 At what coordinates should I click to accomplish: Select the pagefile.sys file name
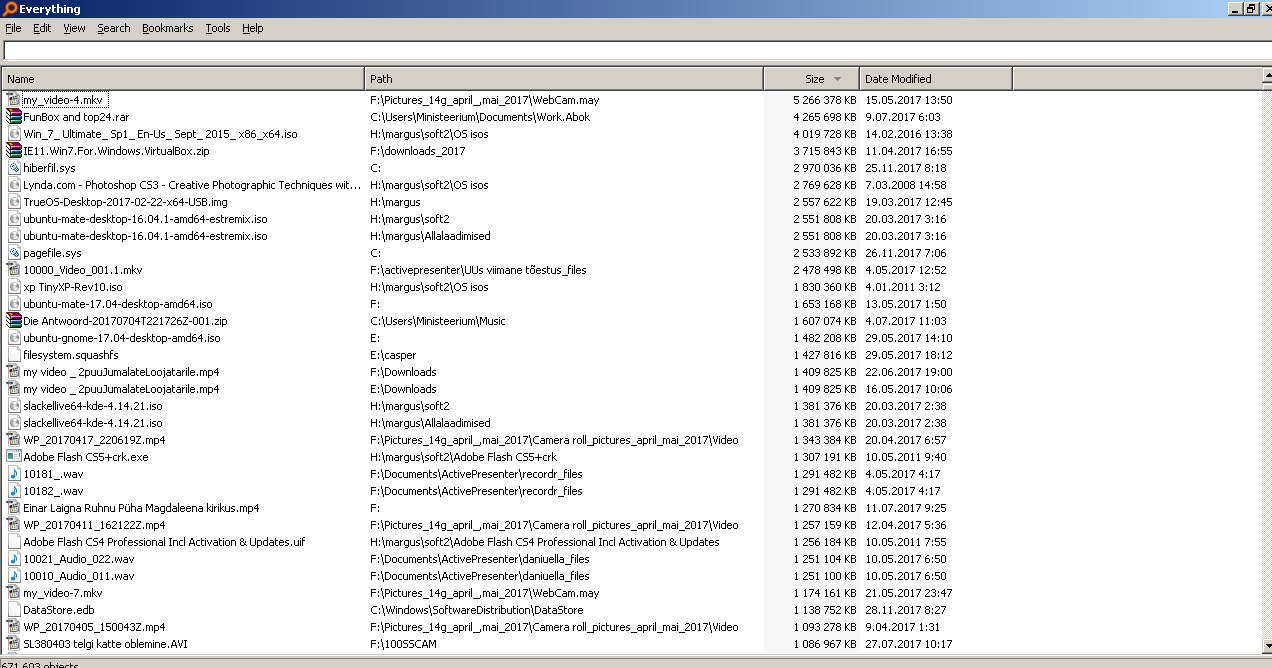click(x=53, y=253)
